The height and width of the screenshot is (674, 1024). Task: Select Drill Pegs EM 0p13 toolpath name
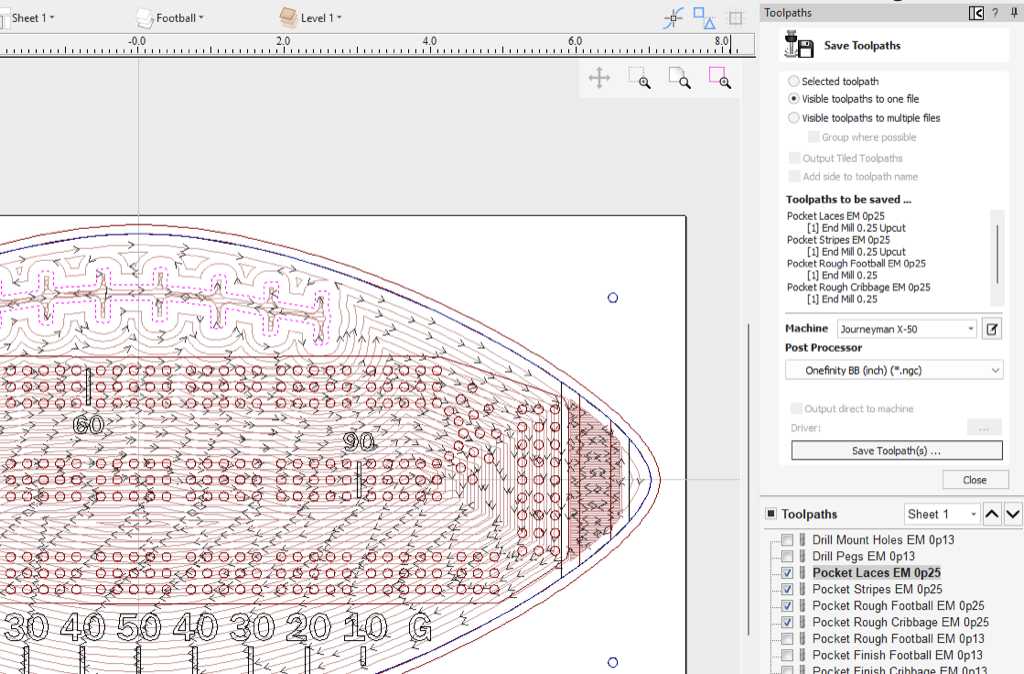click(863, 556)
